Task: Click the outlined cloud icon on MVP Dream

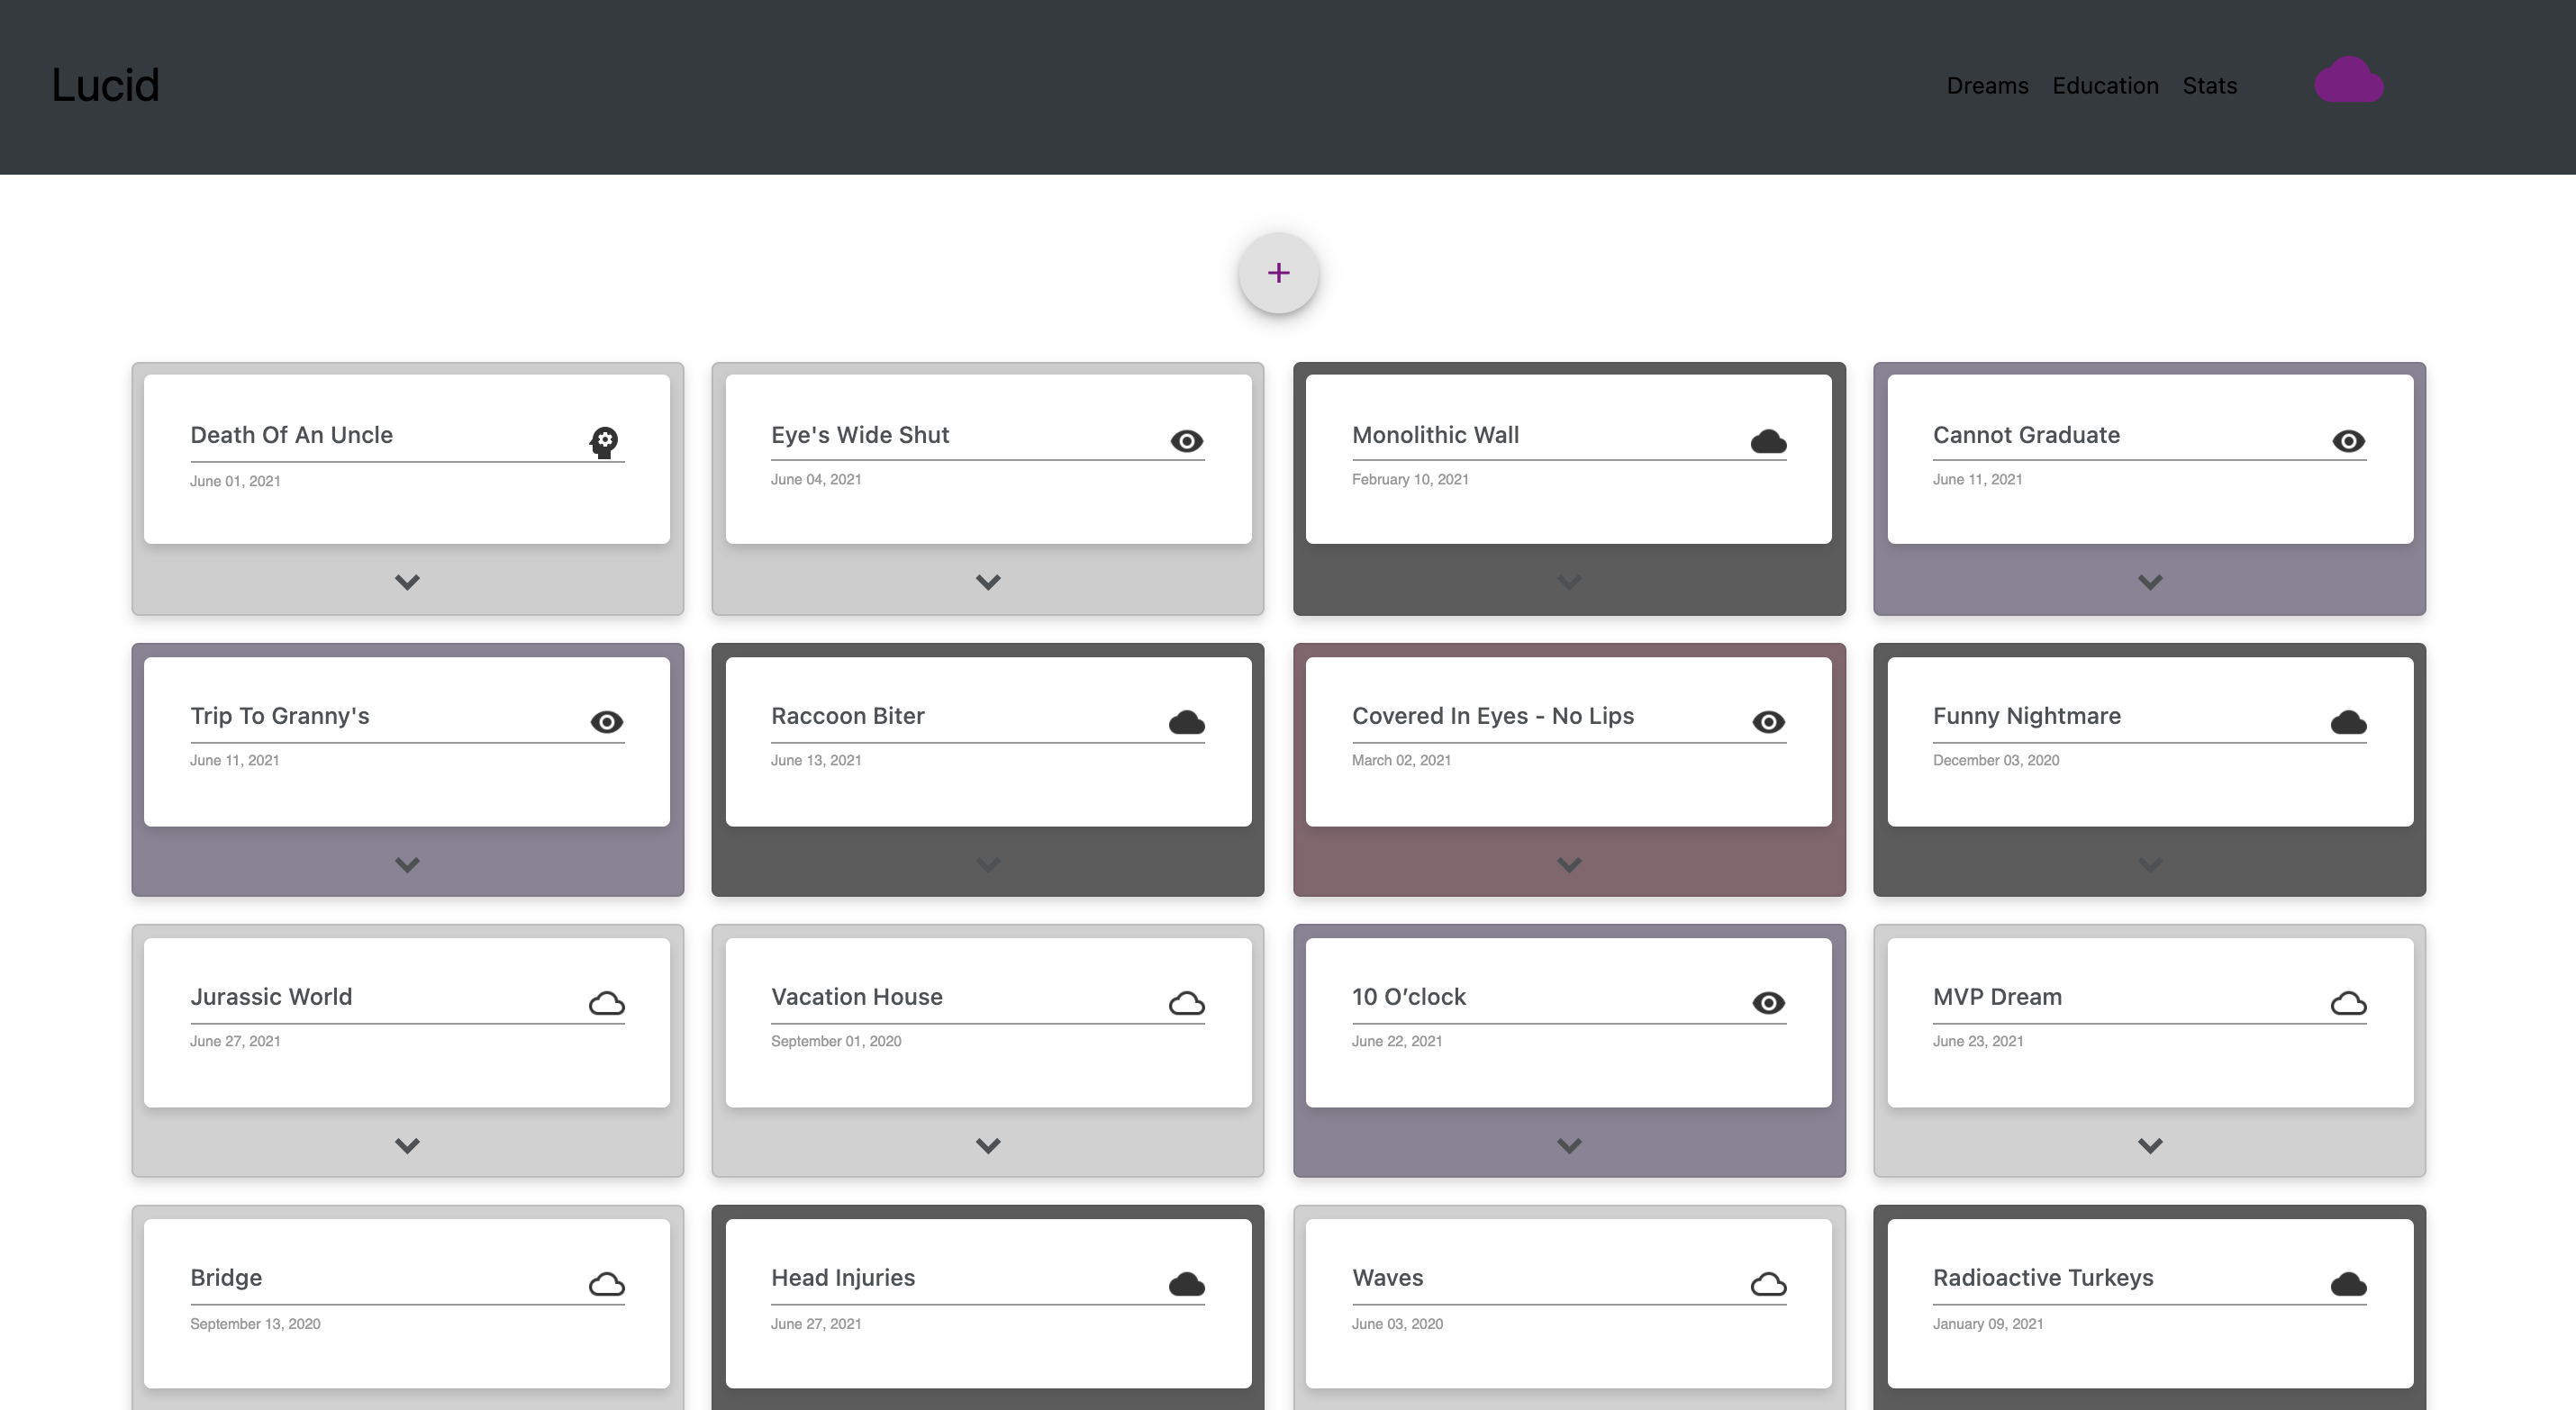Action: [x=2348, y=1003]
